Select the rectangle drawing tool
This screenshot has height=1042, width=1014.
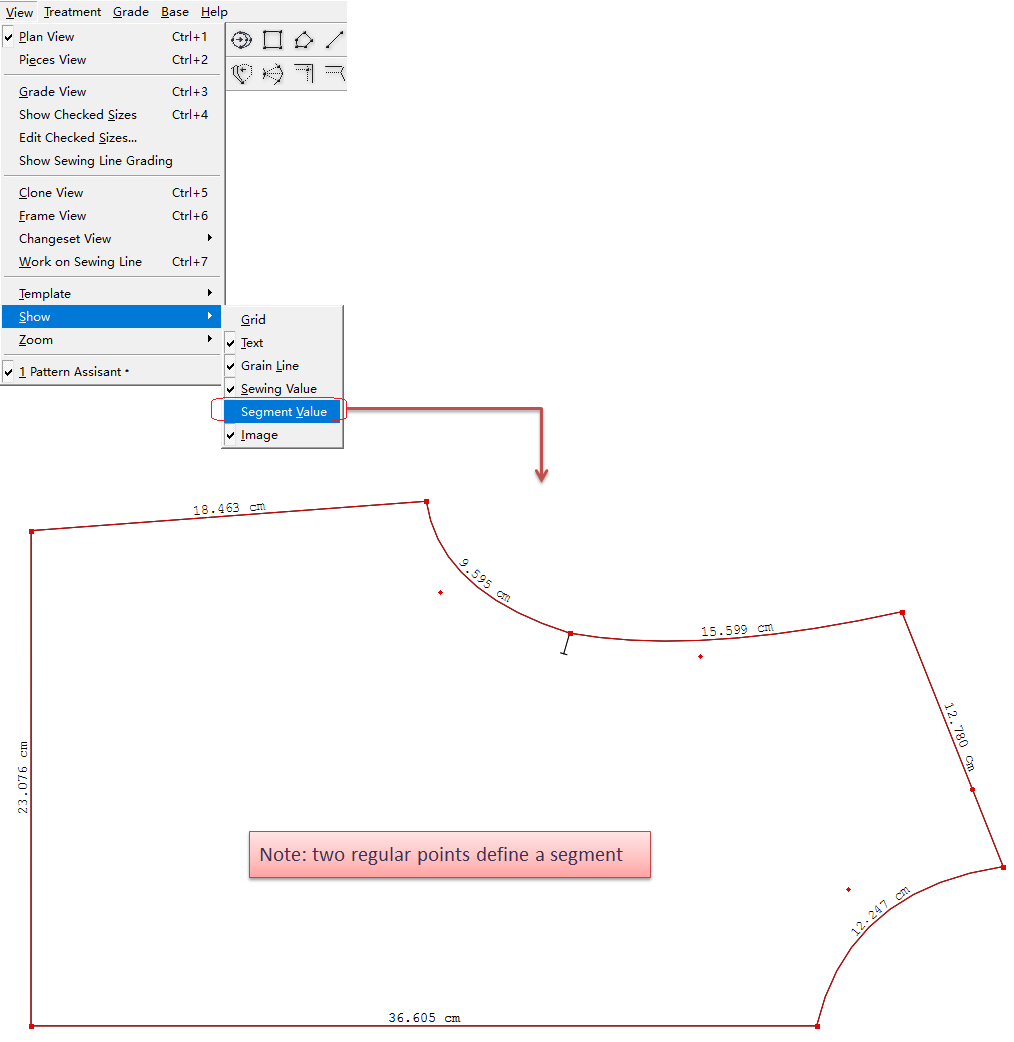click(x=272, y=40)
